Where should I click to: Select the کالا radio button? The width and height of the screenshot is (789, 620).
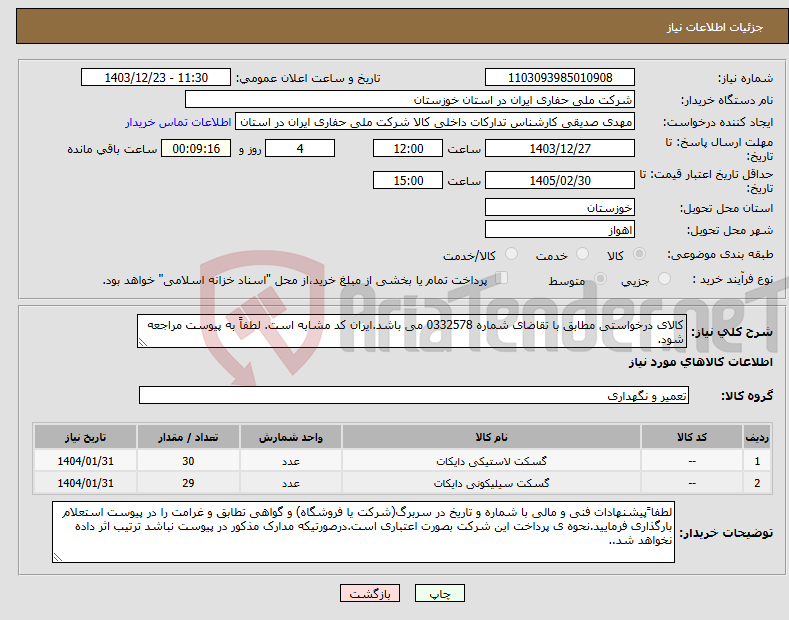(x=639, y=254)
